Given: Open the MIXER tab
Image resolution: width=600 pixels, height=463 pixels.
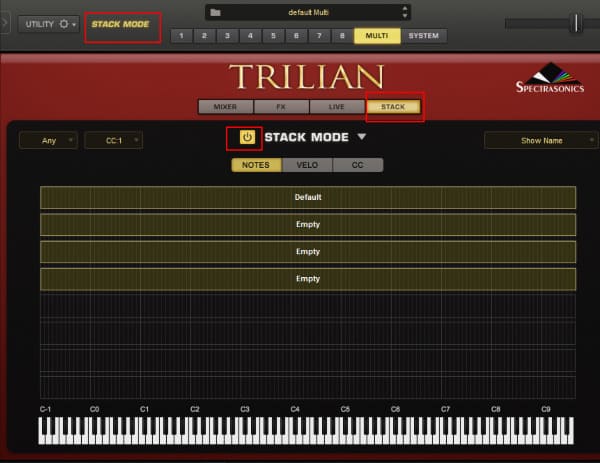Looking at the screenshot, I should pyautogui.click(x=225, y=107).
